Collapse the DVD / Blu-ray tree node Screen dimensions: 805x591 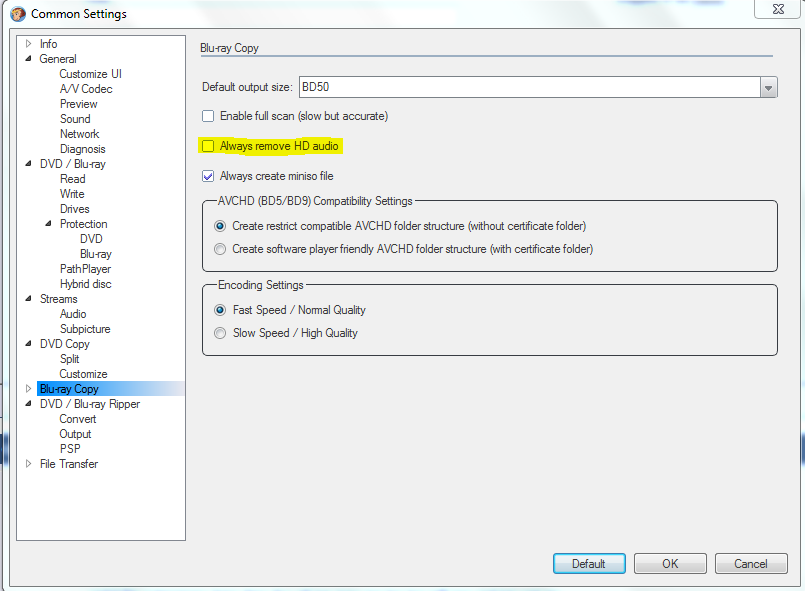coord(28,164)
